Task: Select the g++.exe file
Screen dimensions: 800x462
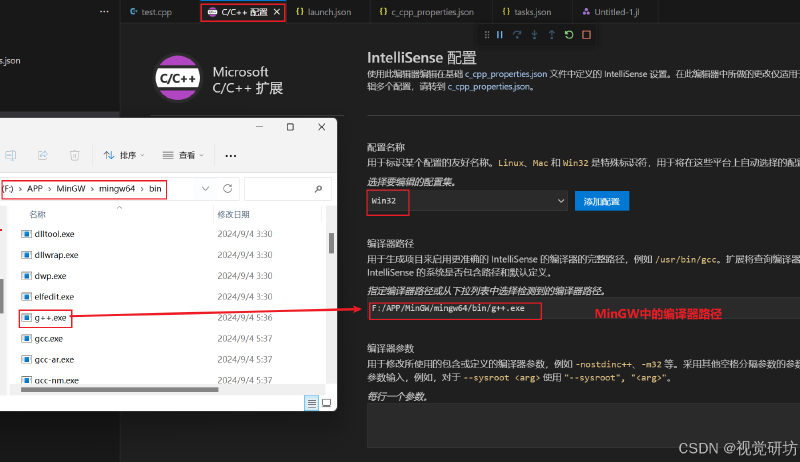Action: pyautogui.click(x=50, y=318)
